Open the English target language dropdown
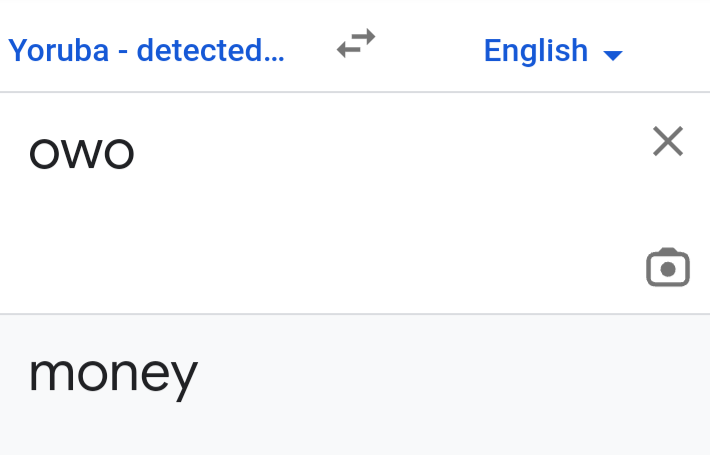Screen dimensions: 710x455 [552, 50]
